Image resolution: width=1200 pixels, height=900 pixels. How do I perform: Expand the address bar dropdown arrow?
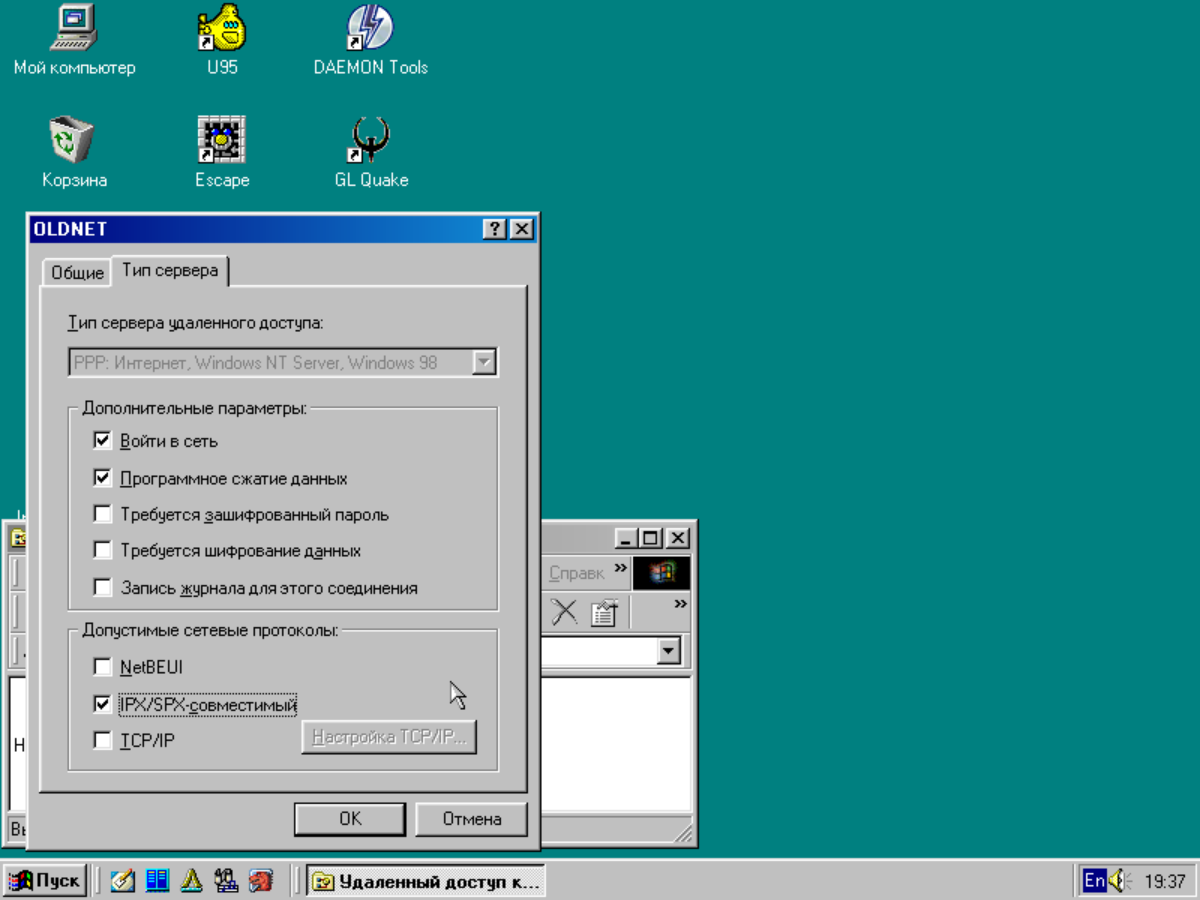coord(669,652)
